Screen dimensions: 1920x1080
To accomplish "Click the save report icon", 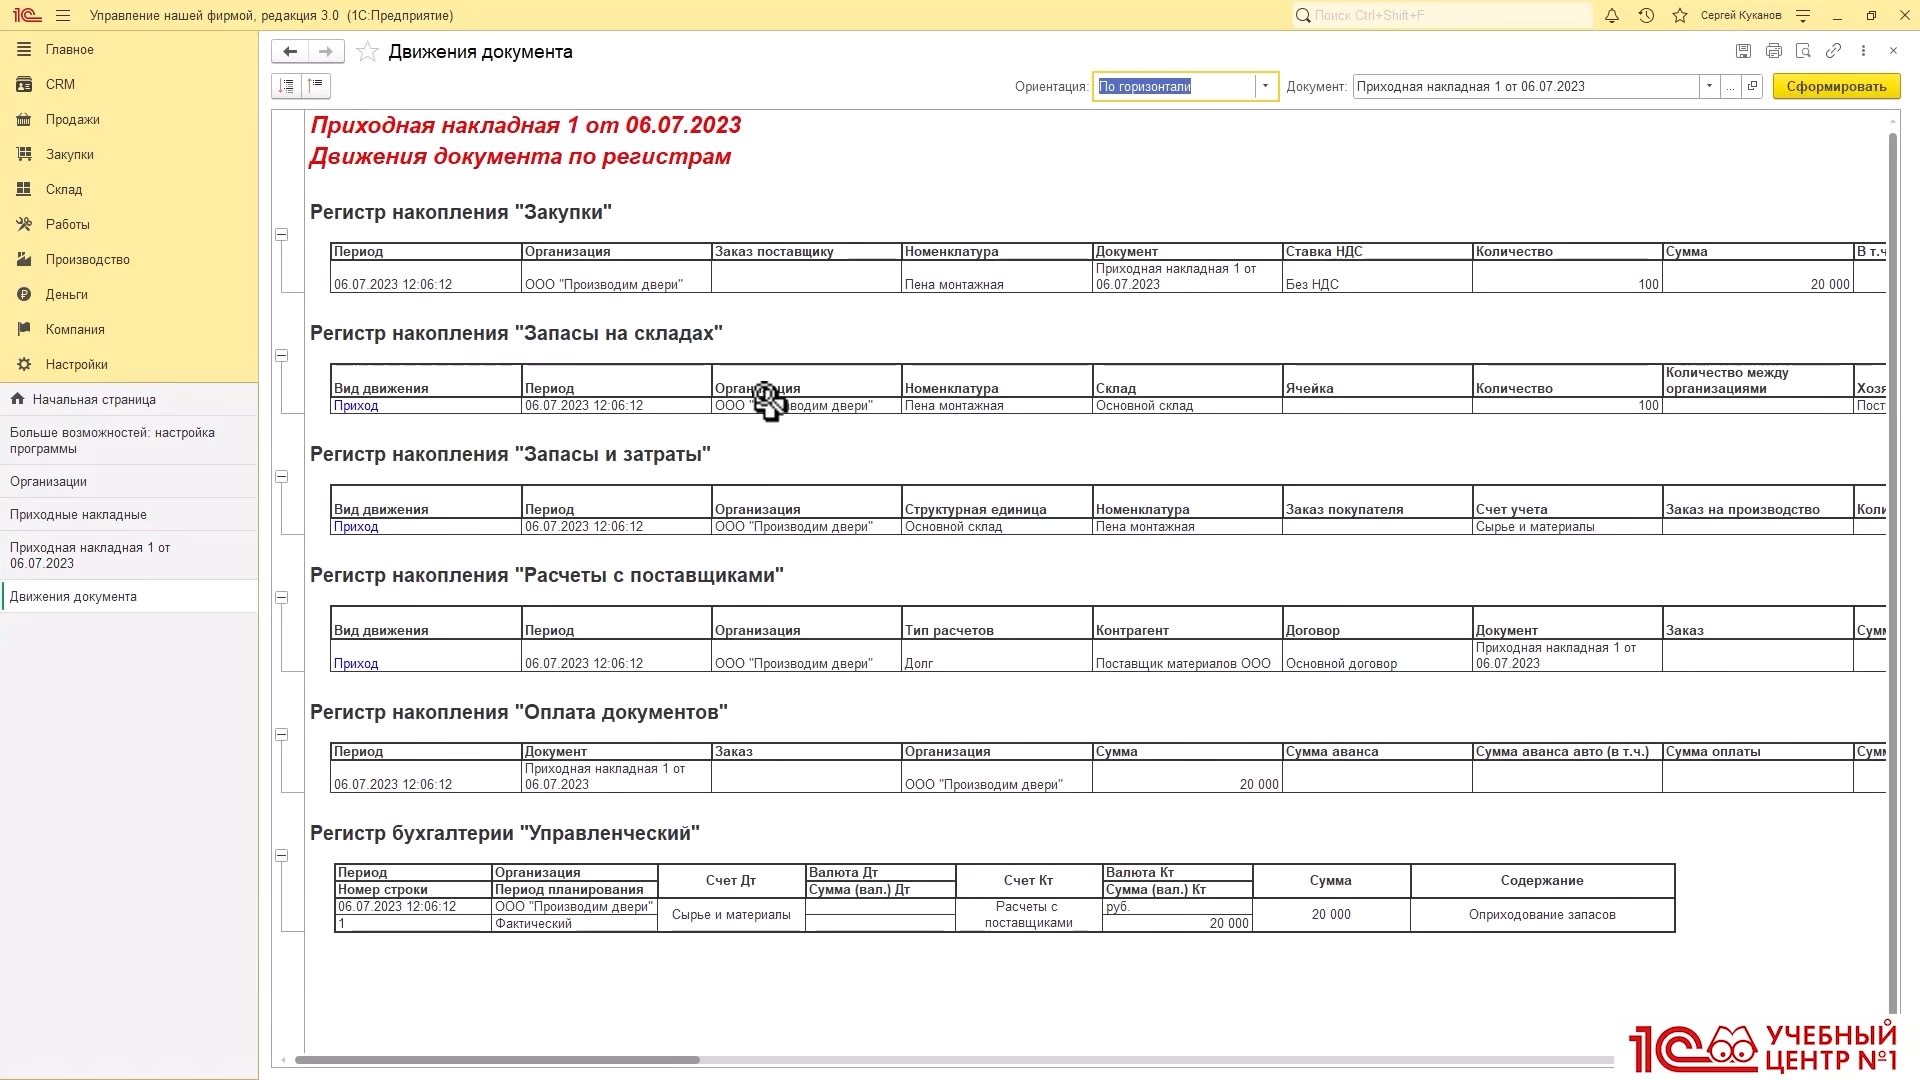I will [1743, 51].
